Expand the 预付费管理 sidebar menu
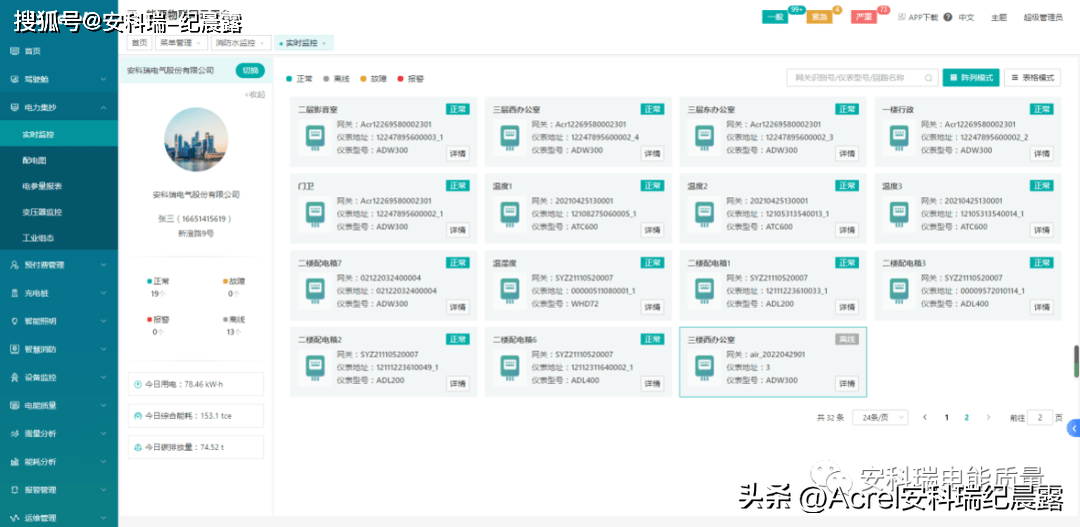 (58, 265)
